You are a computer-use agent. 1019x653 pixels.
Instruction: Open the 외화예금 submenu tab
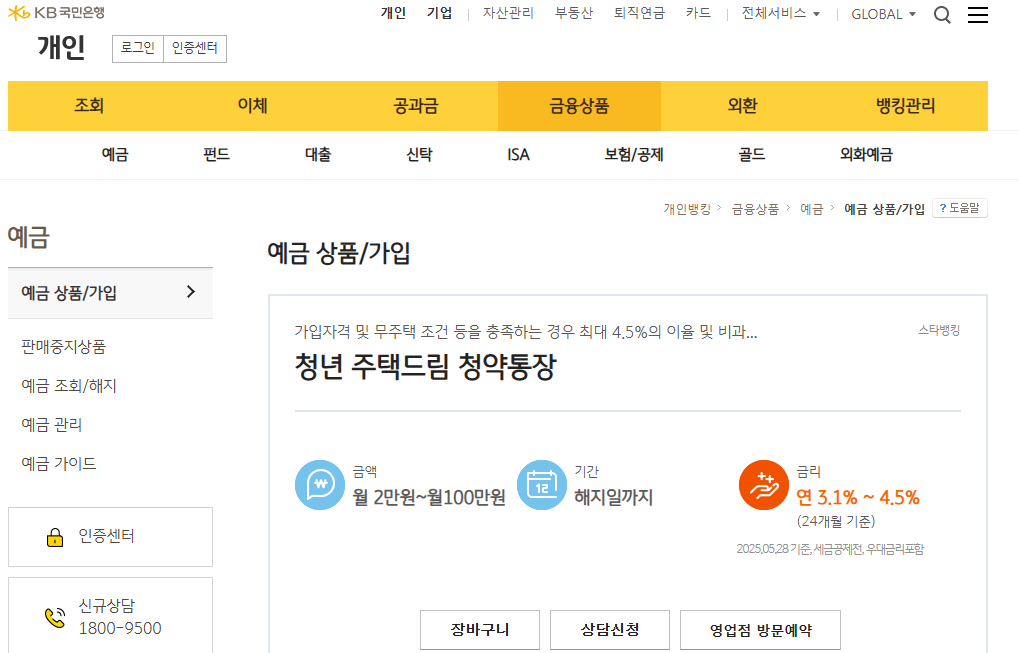coord(866,155)
